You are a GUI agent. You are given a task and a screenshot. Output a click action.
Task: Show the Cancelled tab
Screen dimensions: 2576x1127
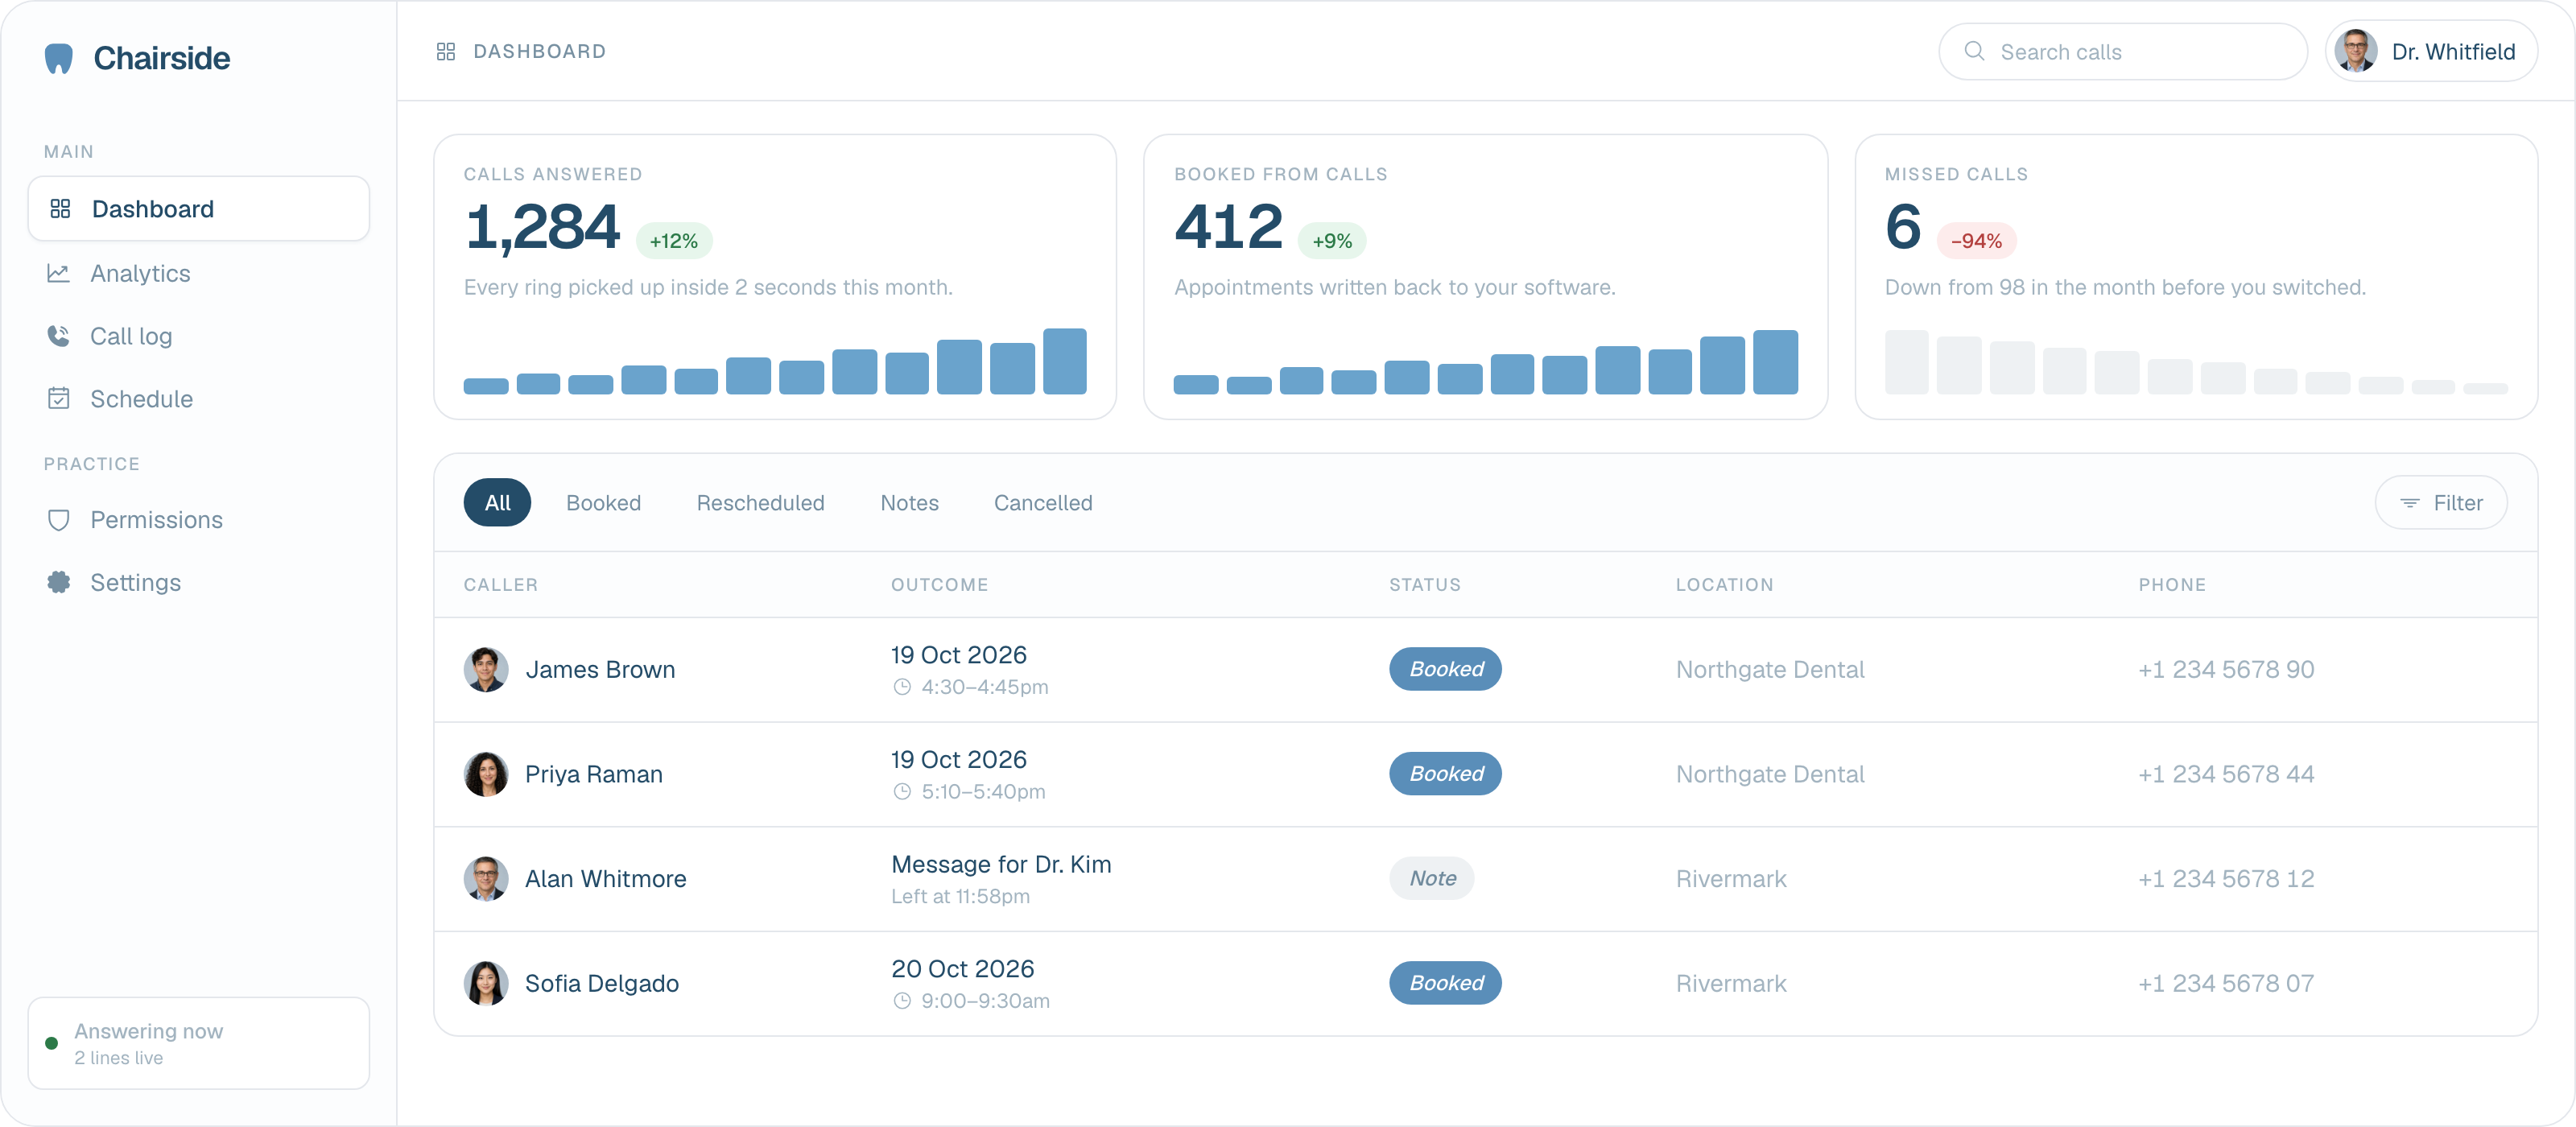click(1043, 502)
